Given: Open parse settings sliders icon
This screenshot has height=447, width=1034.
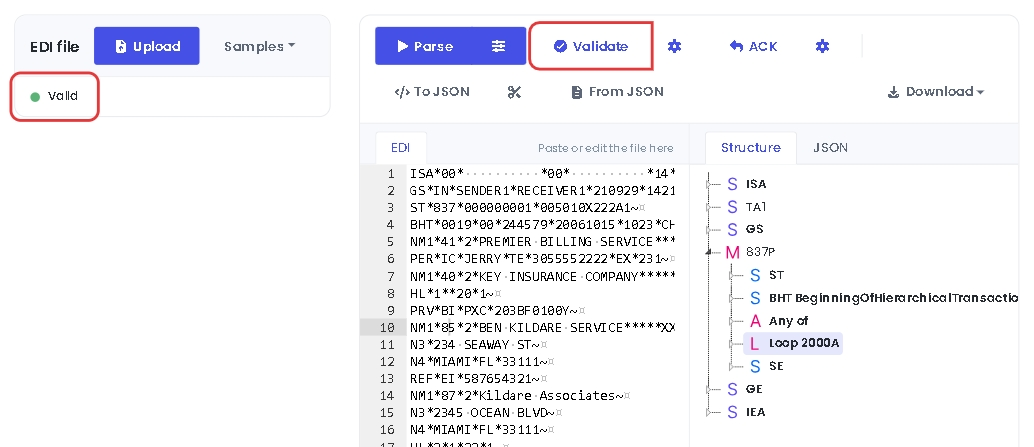Looking at the screenshot, I should point(499,46).
